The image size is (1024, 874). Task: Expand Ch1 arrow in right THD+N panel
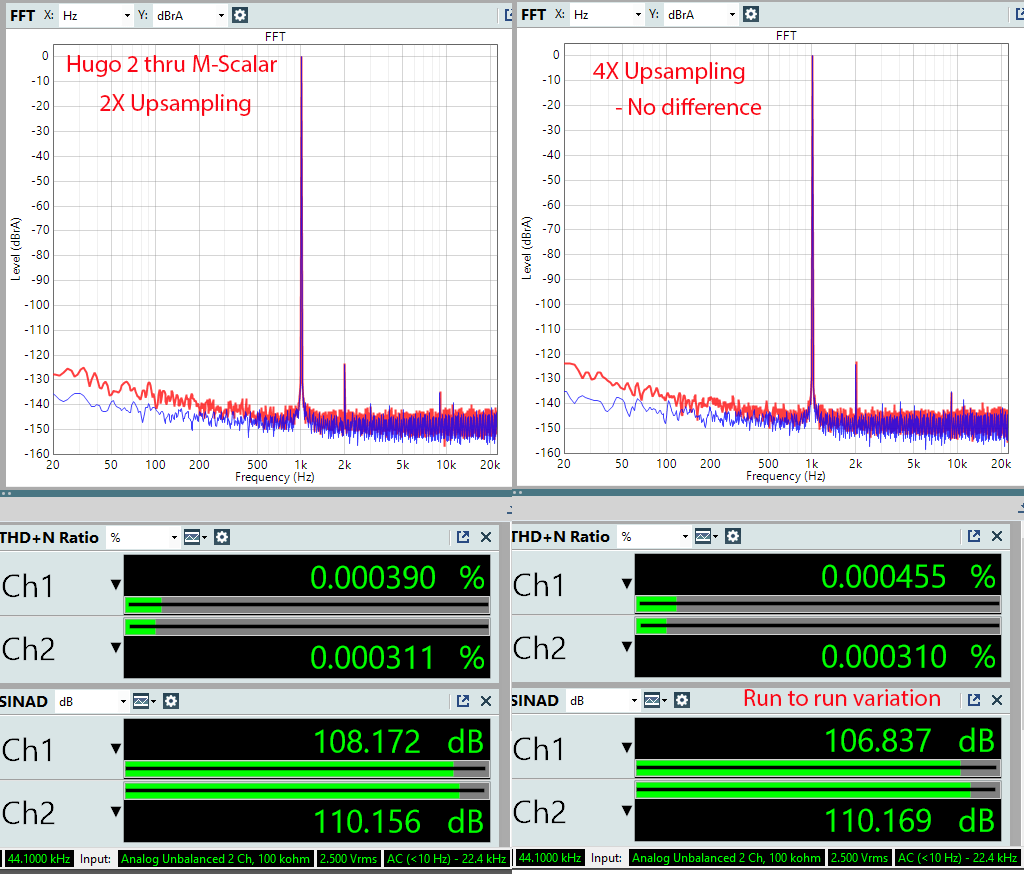(x=626, y=583)
